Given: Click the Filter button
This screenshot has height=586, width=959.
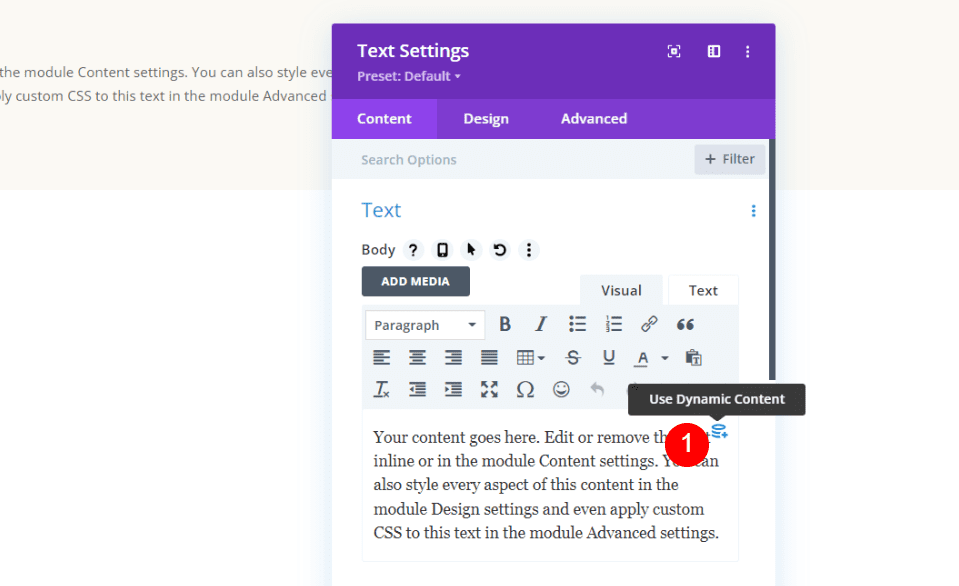Looking at the screenshot, I should [x=730, y=159].
